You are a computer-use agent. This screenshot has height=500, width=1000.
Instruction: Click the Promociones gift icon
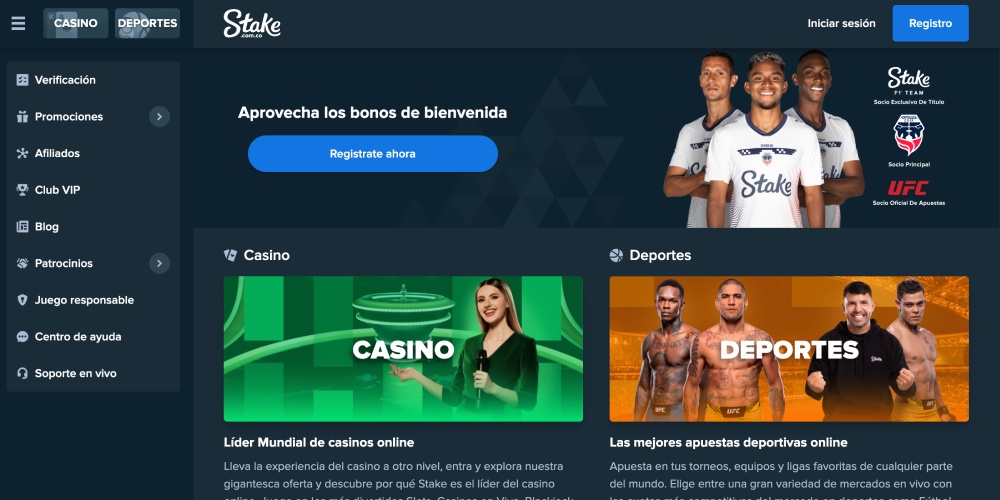[x=22, y=117]
